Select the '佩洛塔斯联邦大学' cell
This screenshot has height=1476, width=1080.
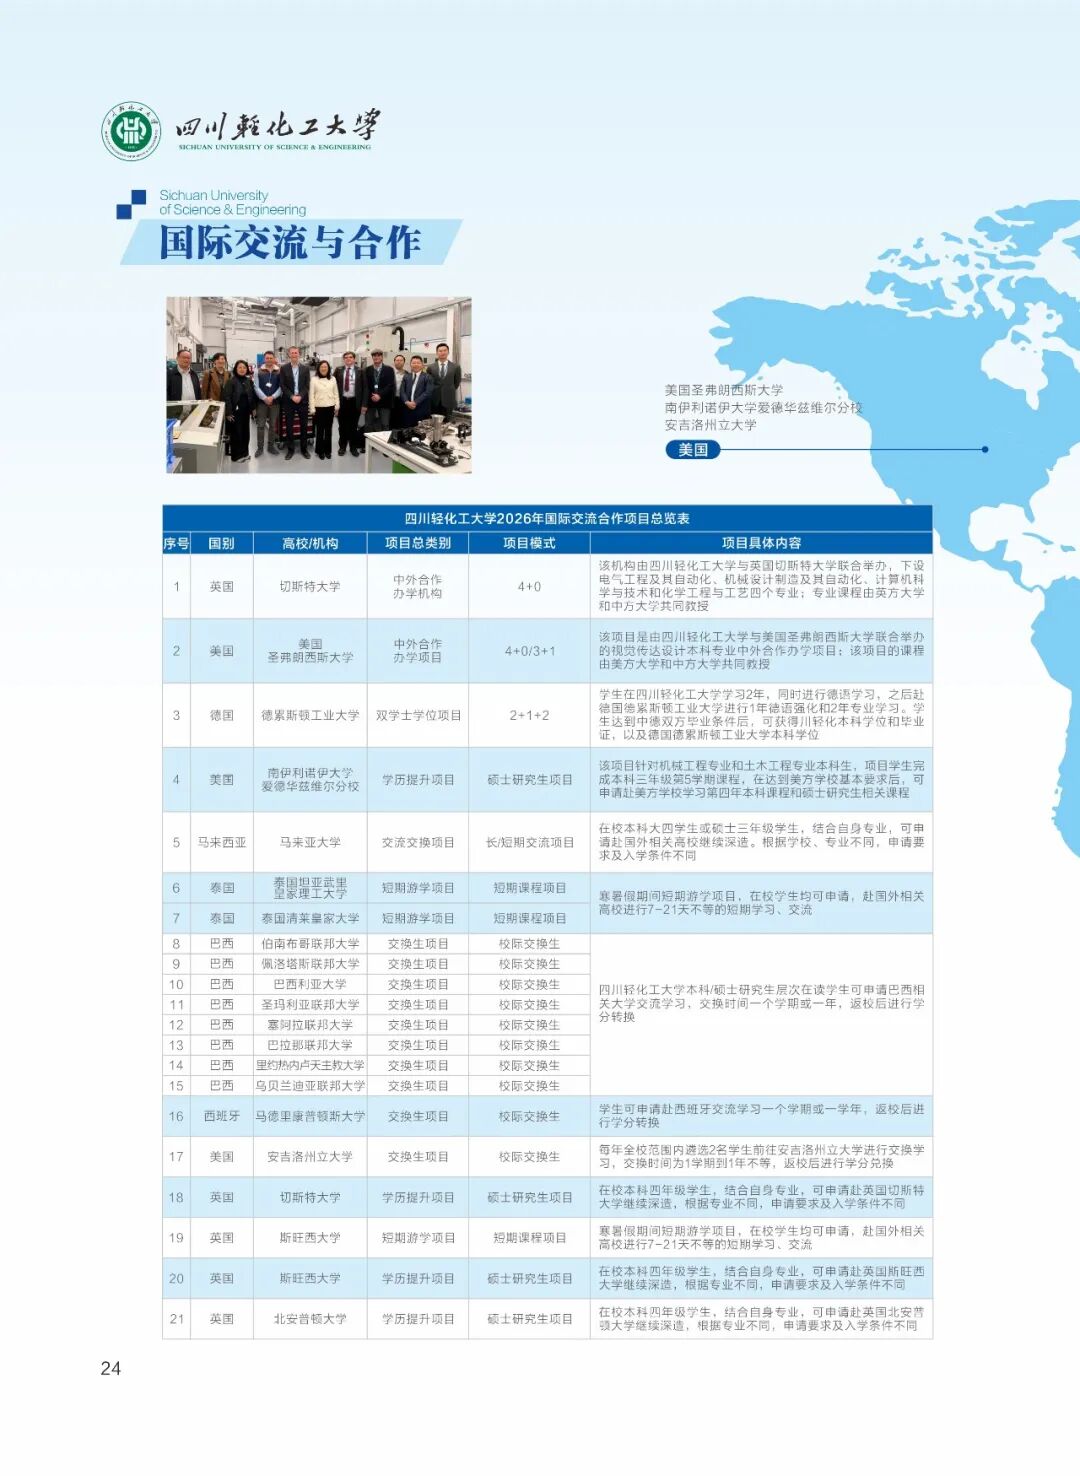click(x=310, y=964)
